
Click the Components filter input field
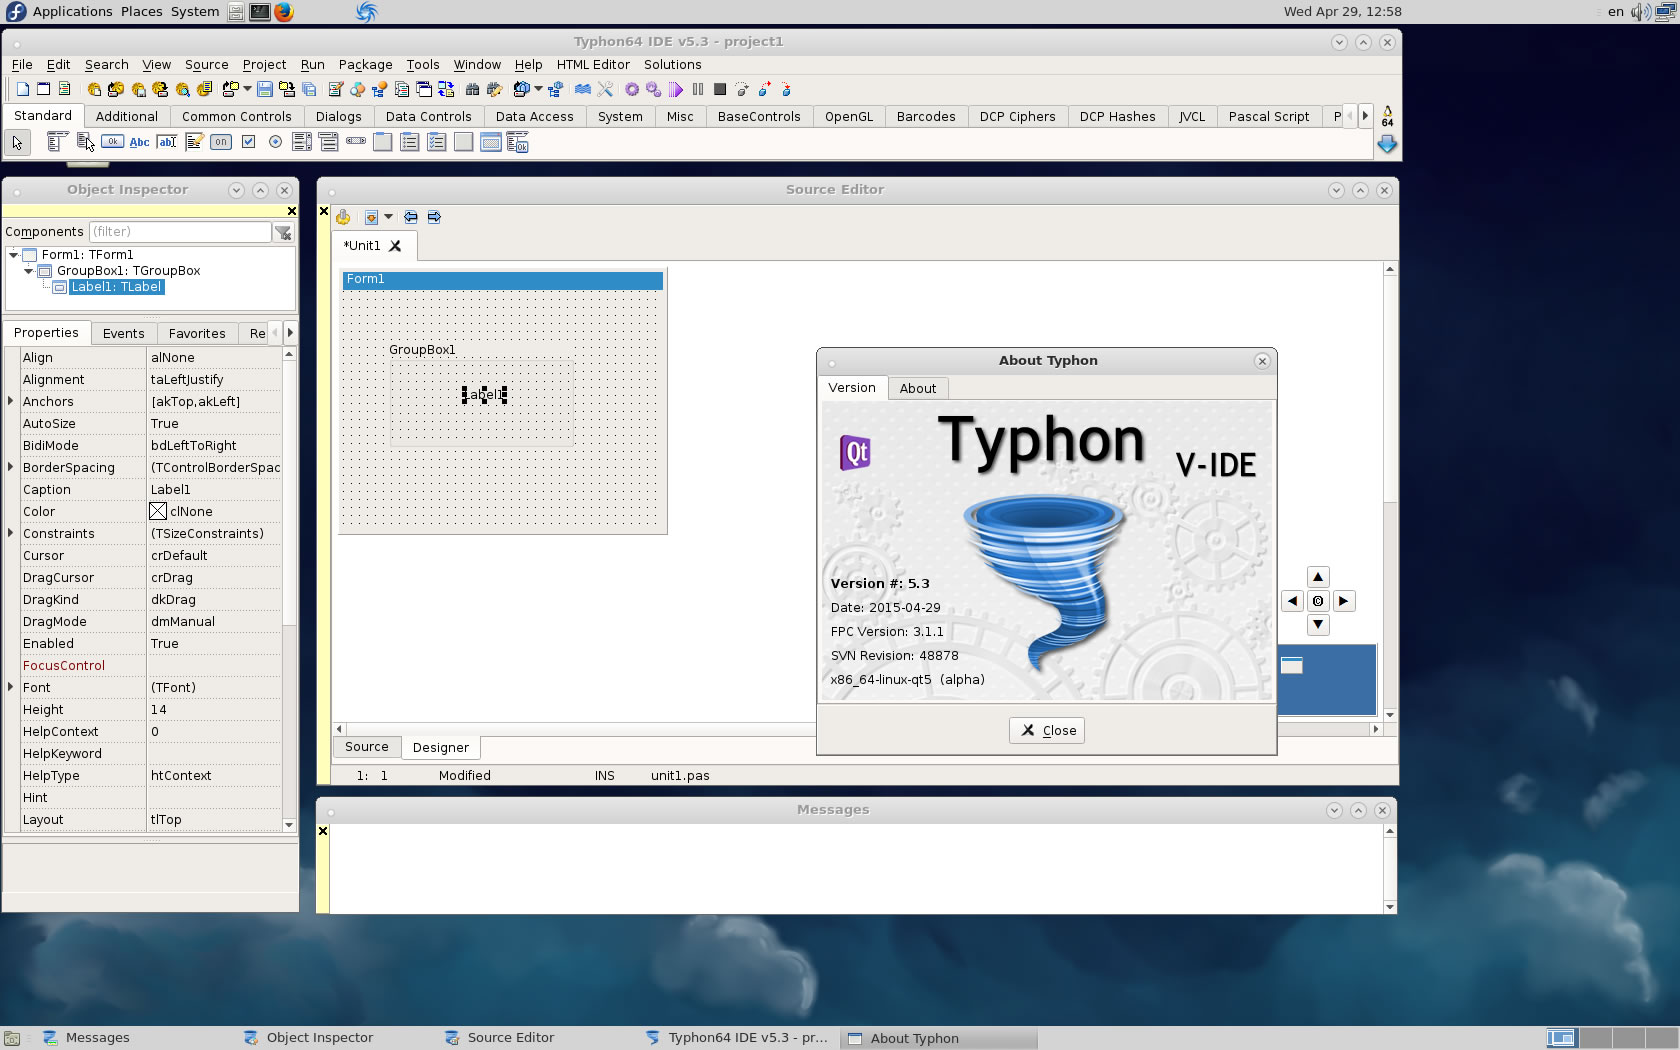[180, 232]
